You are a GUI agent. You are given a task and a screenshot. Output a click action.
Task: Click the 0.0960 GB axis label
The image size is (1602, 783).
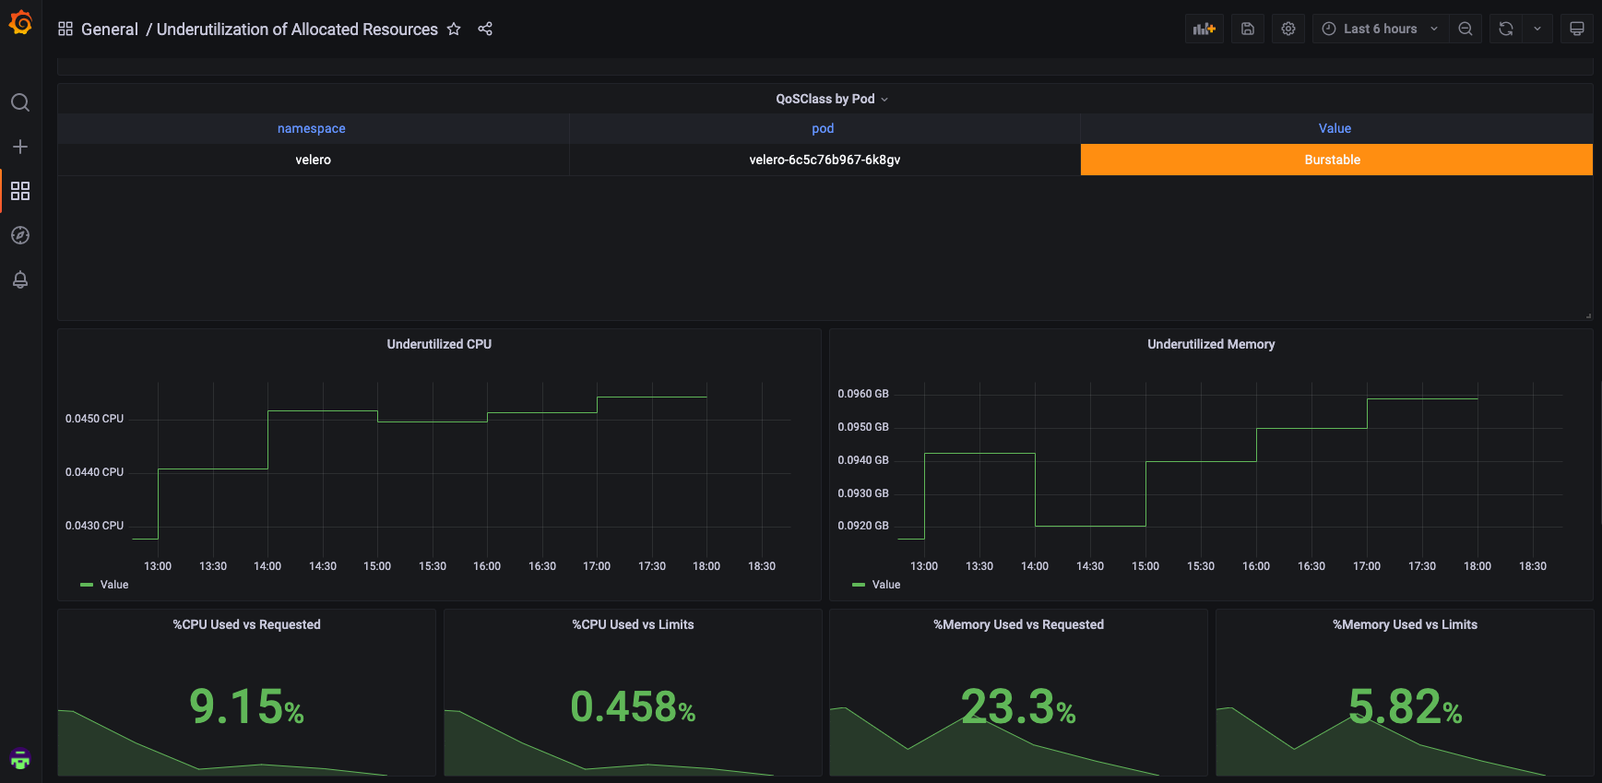(x=863, y=394)
